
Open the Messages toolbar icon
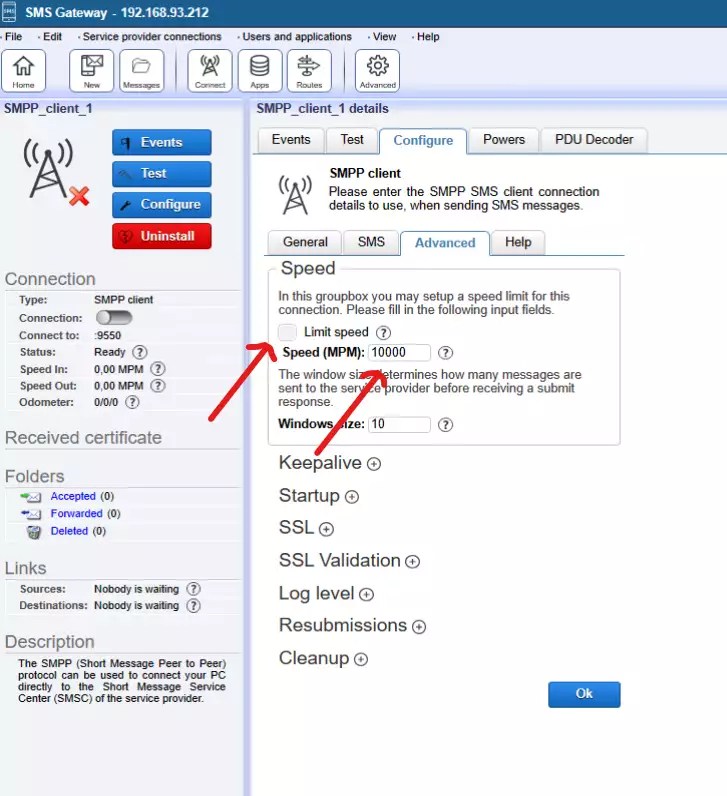coord(141,71)
